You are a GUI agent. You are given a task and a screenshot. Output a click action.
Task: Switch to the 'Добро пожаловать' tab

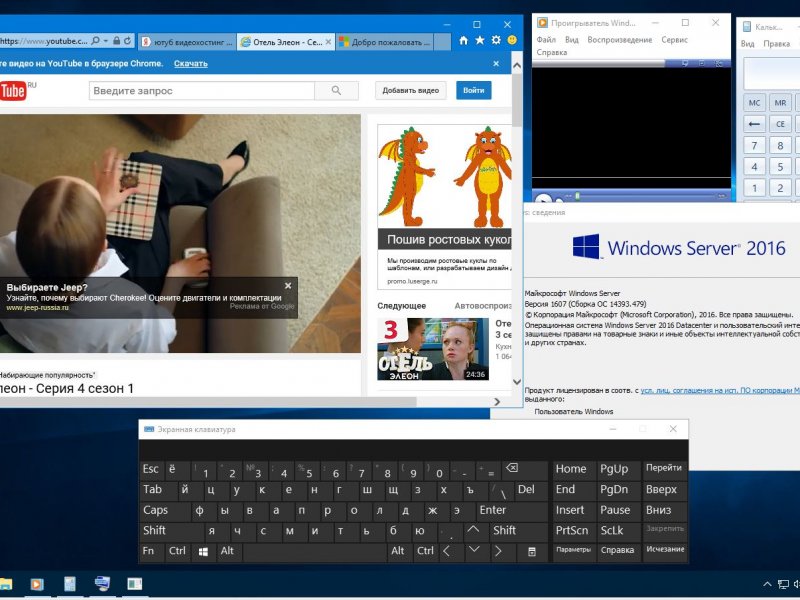pos(384,42)
